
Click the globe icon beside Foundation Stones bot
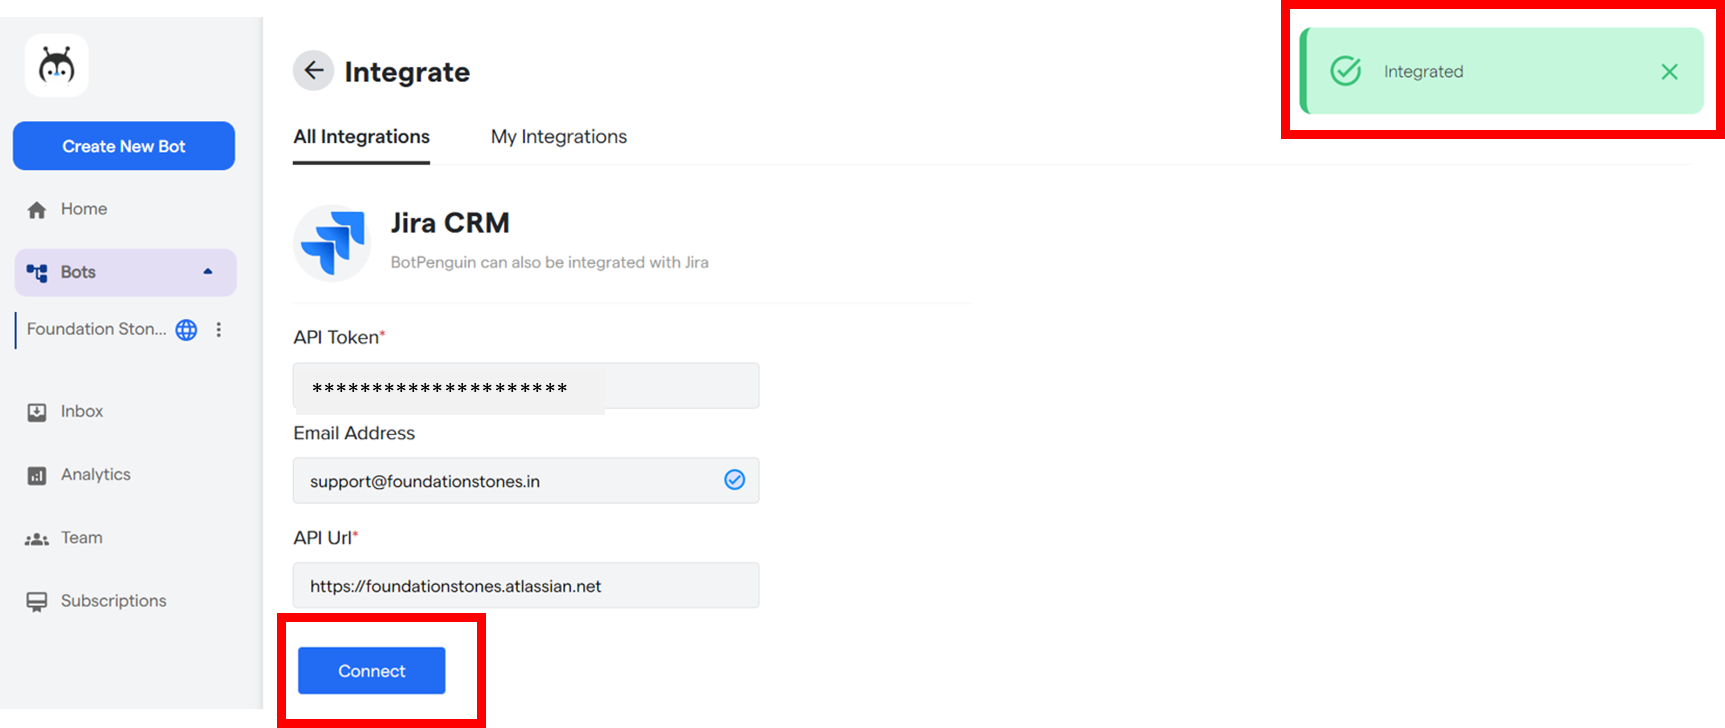186,330
